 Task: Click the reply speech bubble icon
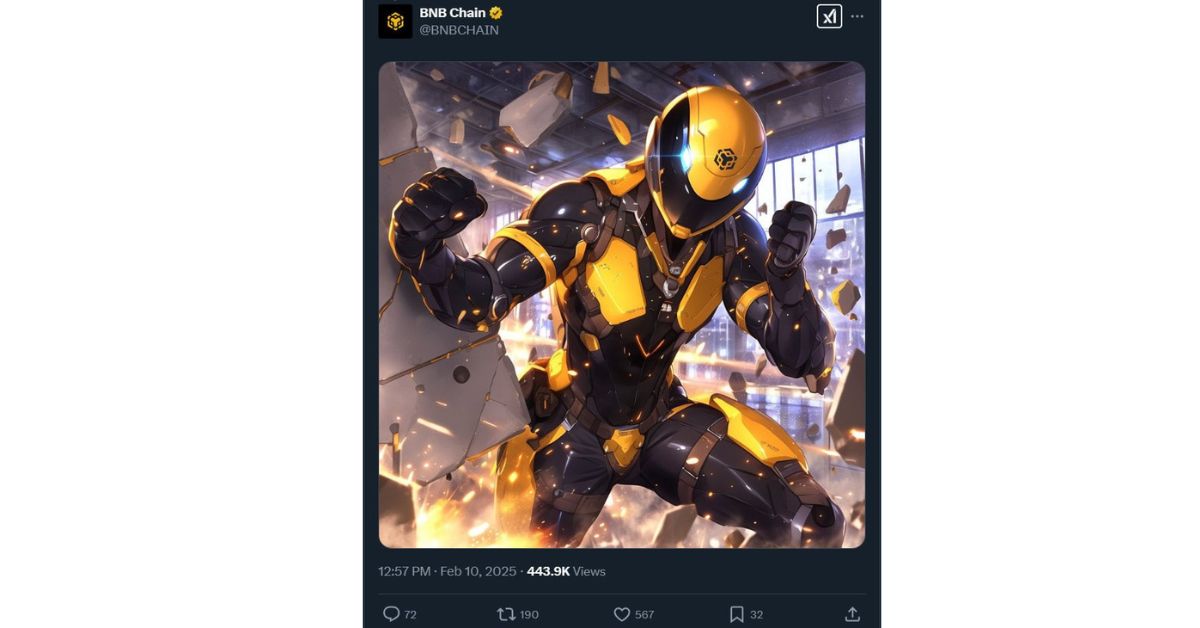[x=391, y=614]
